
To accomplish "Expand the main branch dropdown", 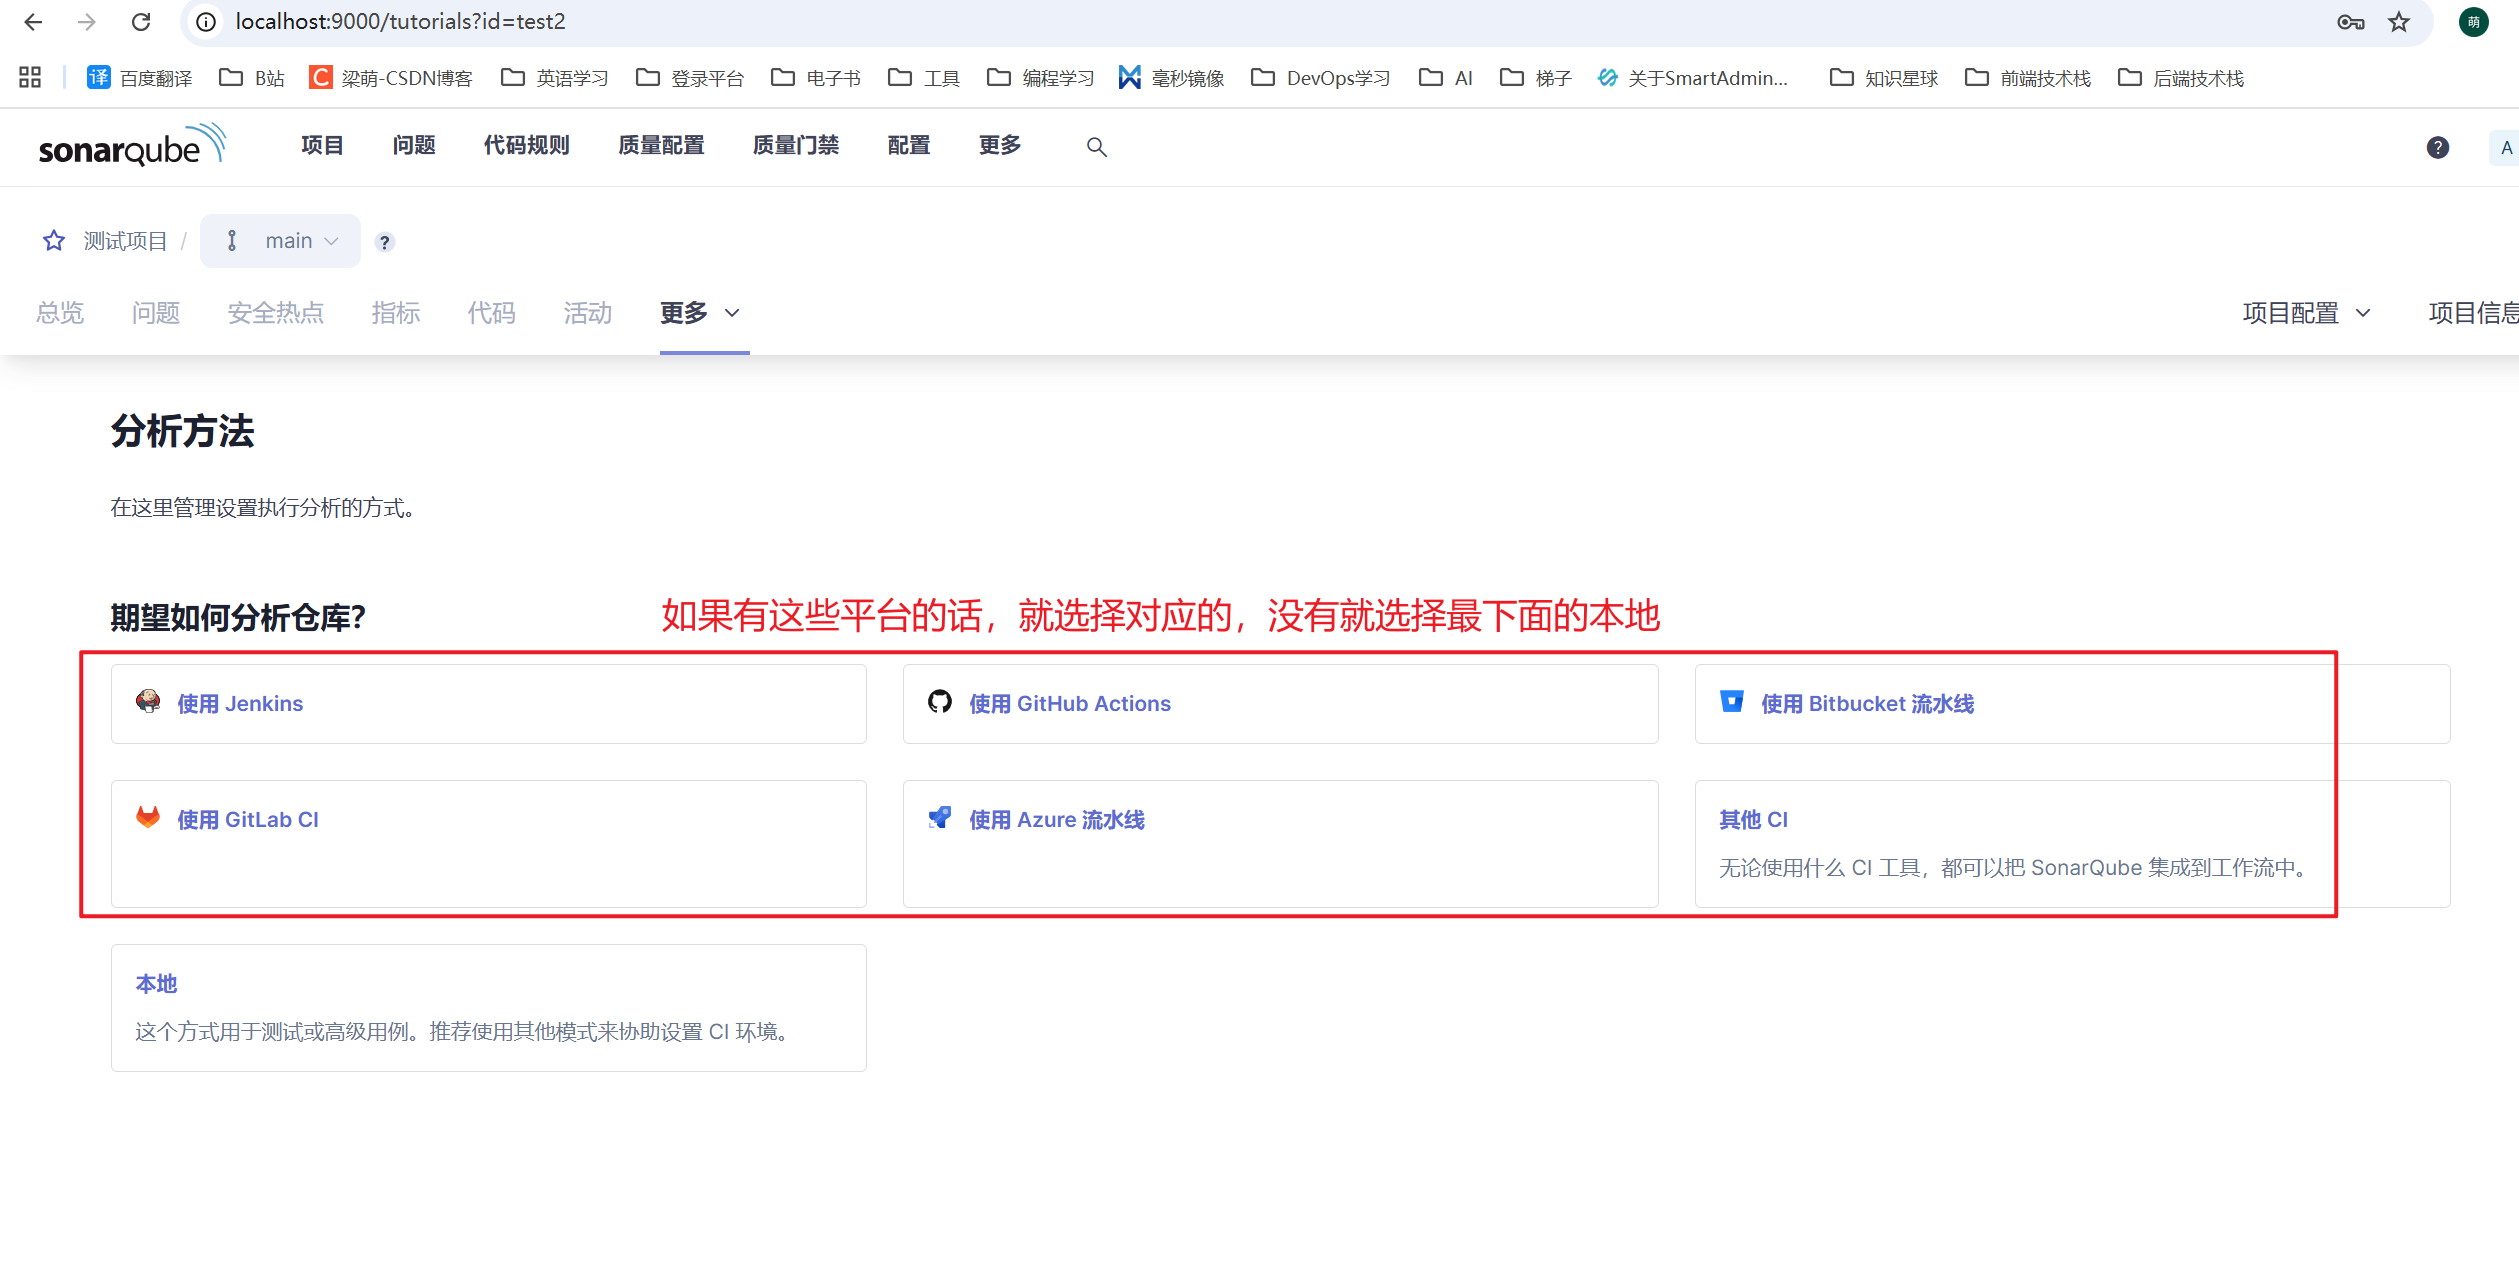I will pos(280,241).
